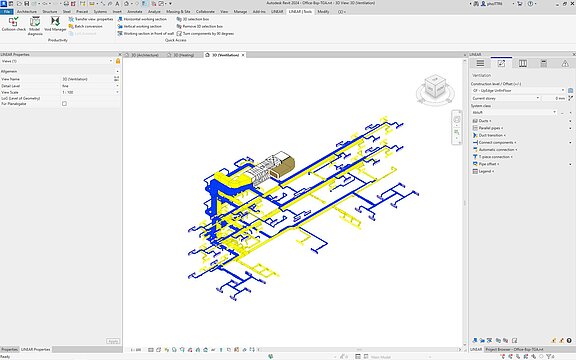Viewport: 576px width, 360px height.
Task: Switch to the Architecture ribbon tab
Action: coord(27,12)
